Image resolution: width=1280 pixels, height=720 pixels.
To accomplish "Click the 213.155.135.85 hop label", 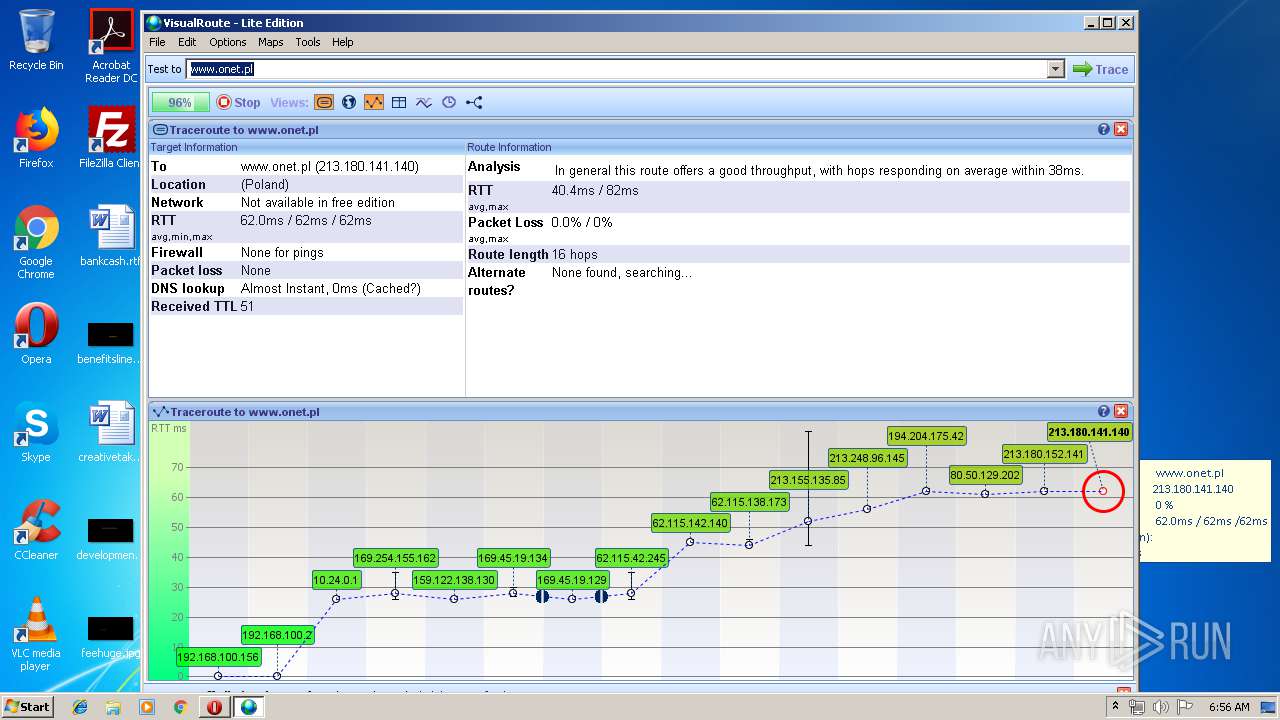I will pos(808,479).
